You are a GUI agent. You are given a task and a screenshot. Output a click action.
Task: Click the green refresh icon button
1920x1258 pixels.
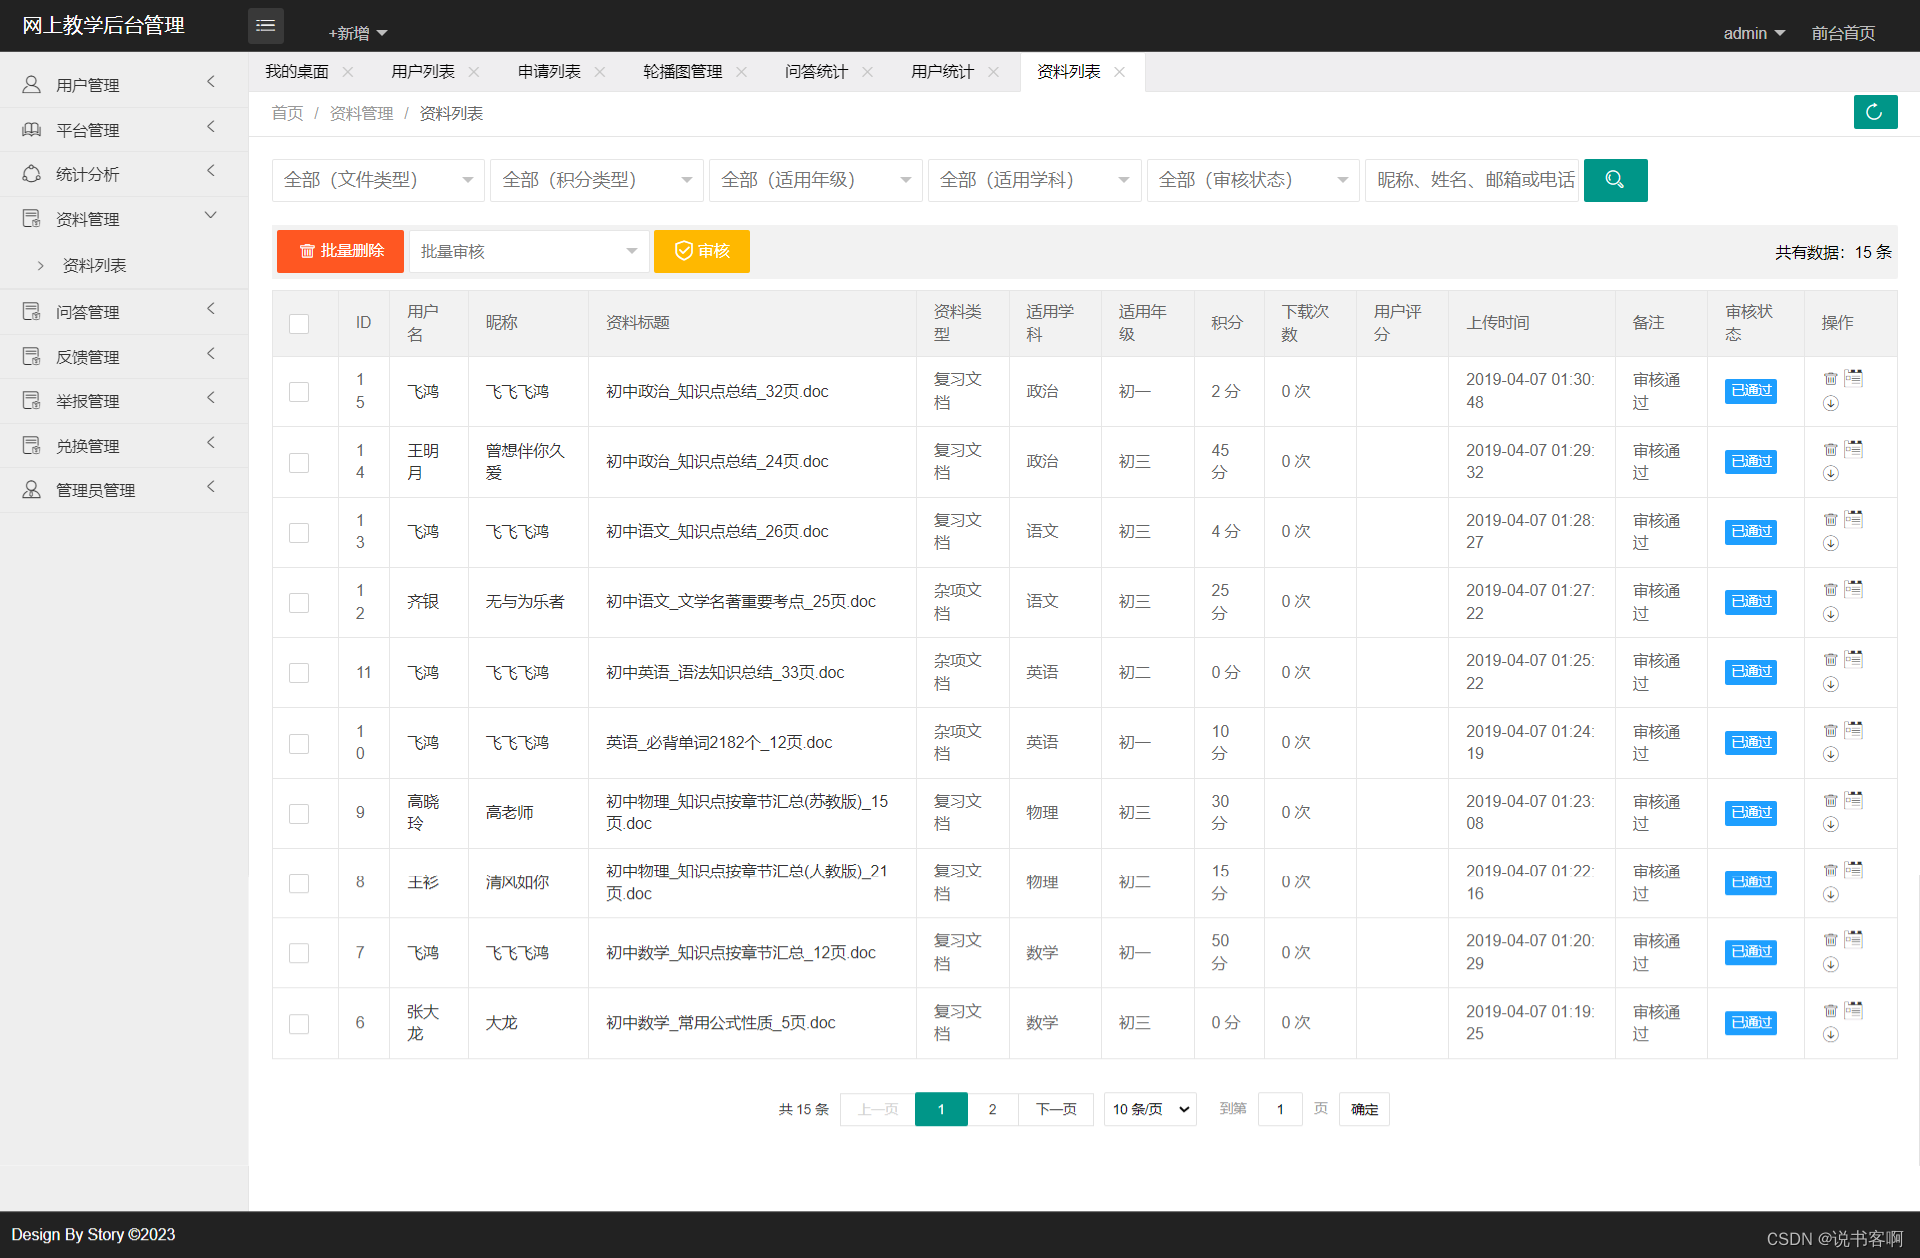1875,112
